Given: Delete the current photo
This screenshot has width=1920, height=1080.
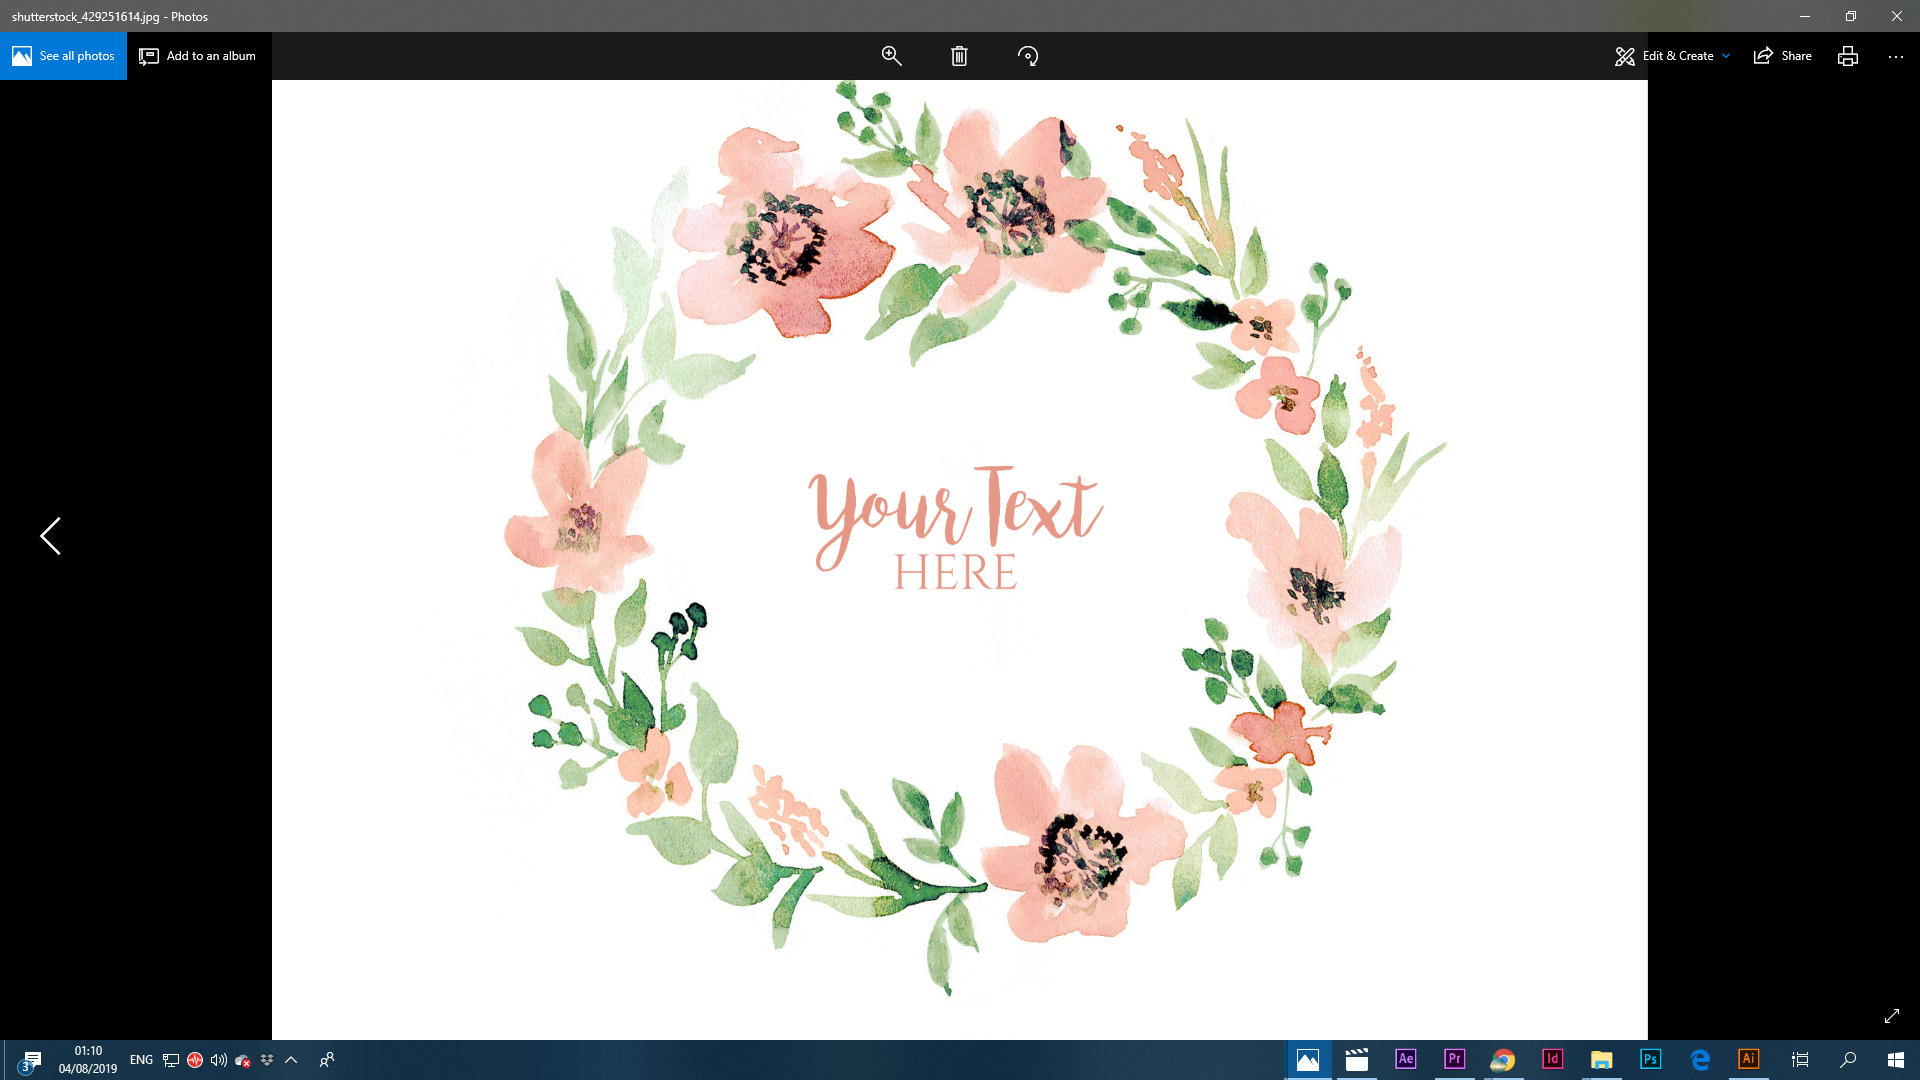Looking at the screenshot, I should coord(959,56).
